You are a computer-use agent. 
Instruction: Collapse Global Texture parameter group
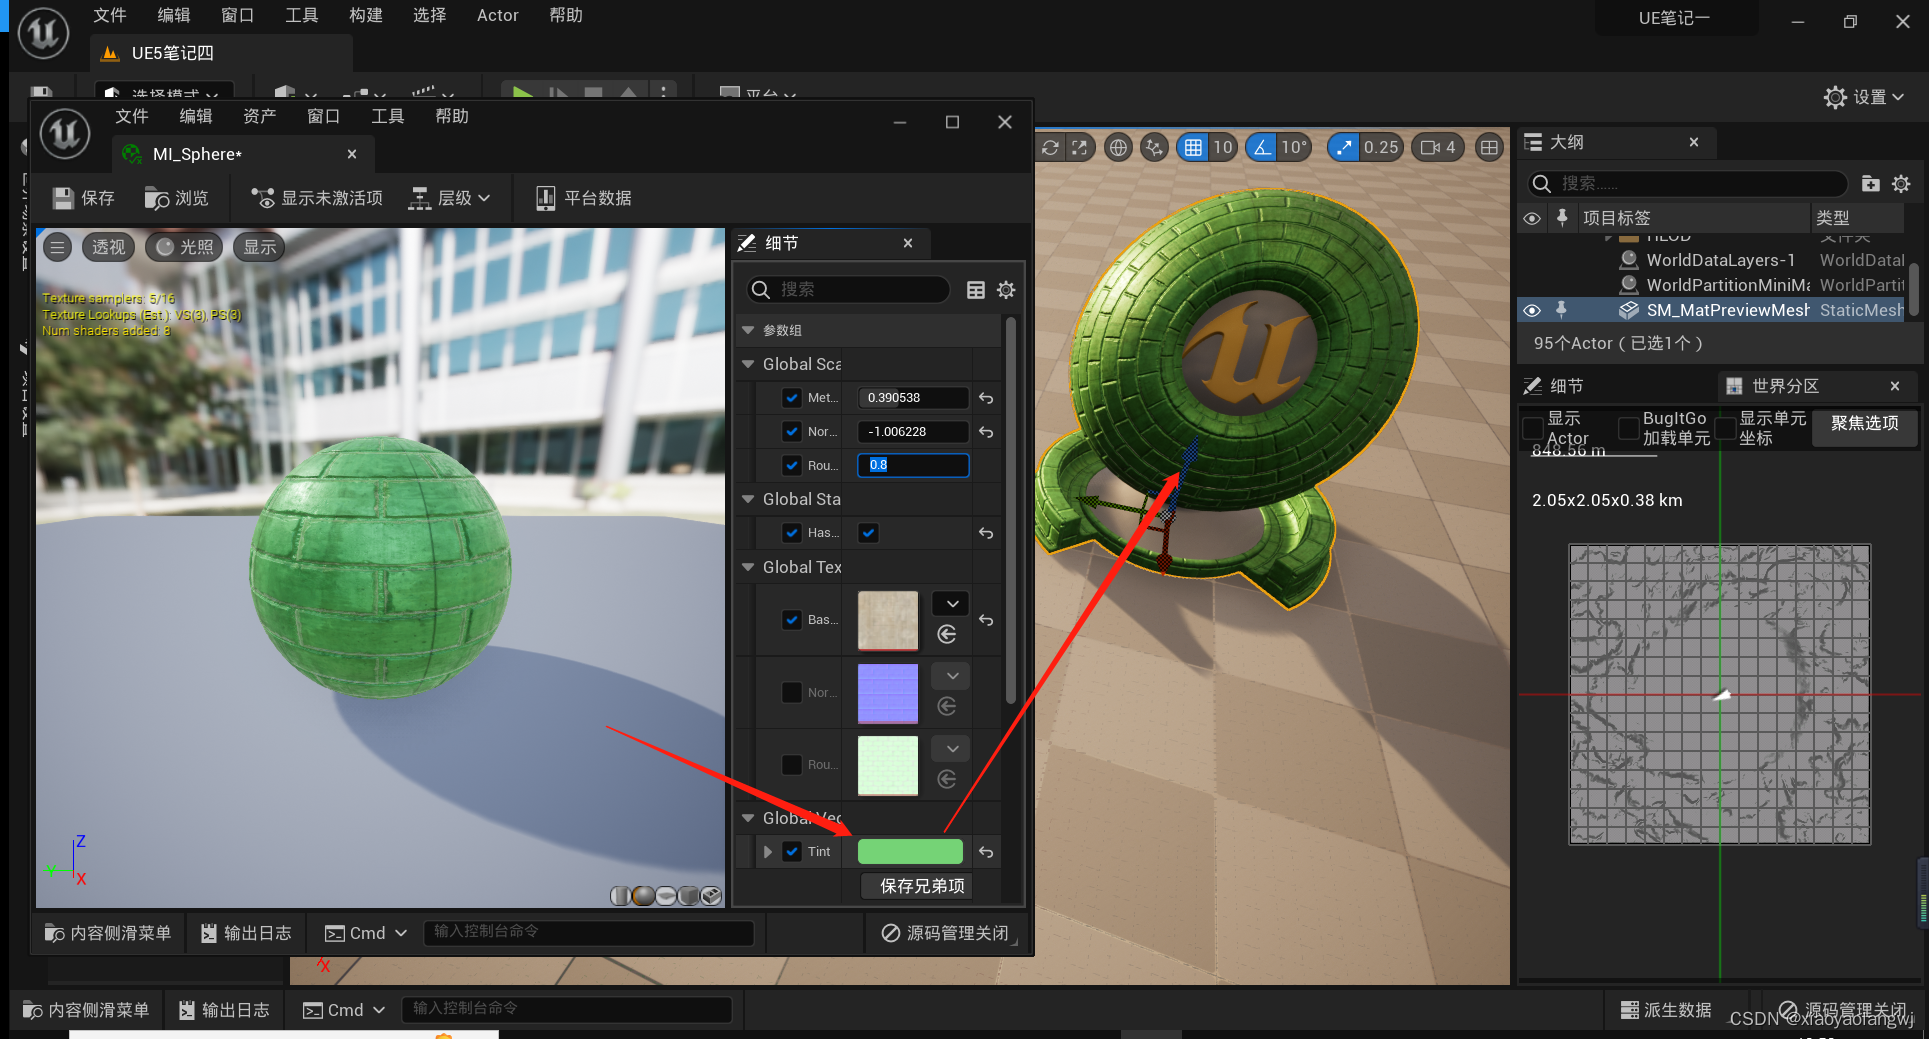point(748,567)
